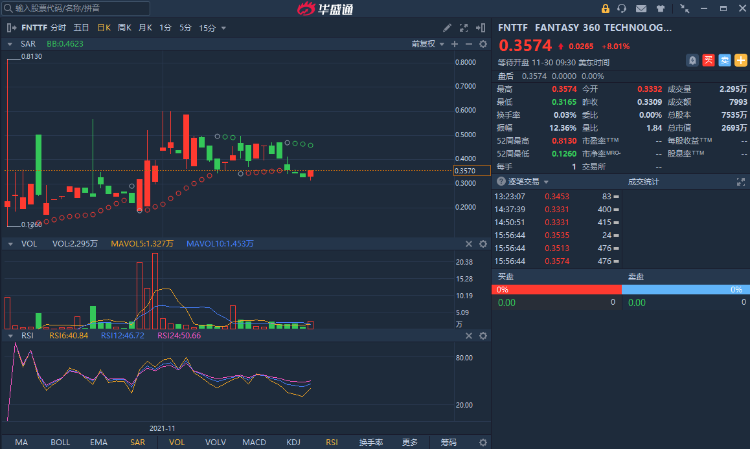
Task: Close the VOL indicator panel
Action: click(x=469, y=244)
